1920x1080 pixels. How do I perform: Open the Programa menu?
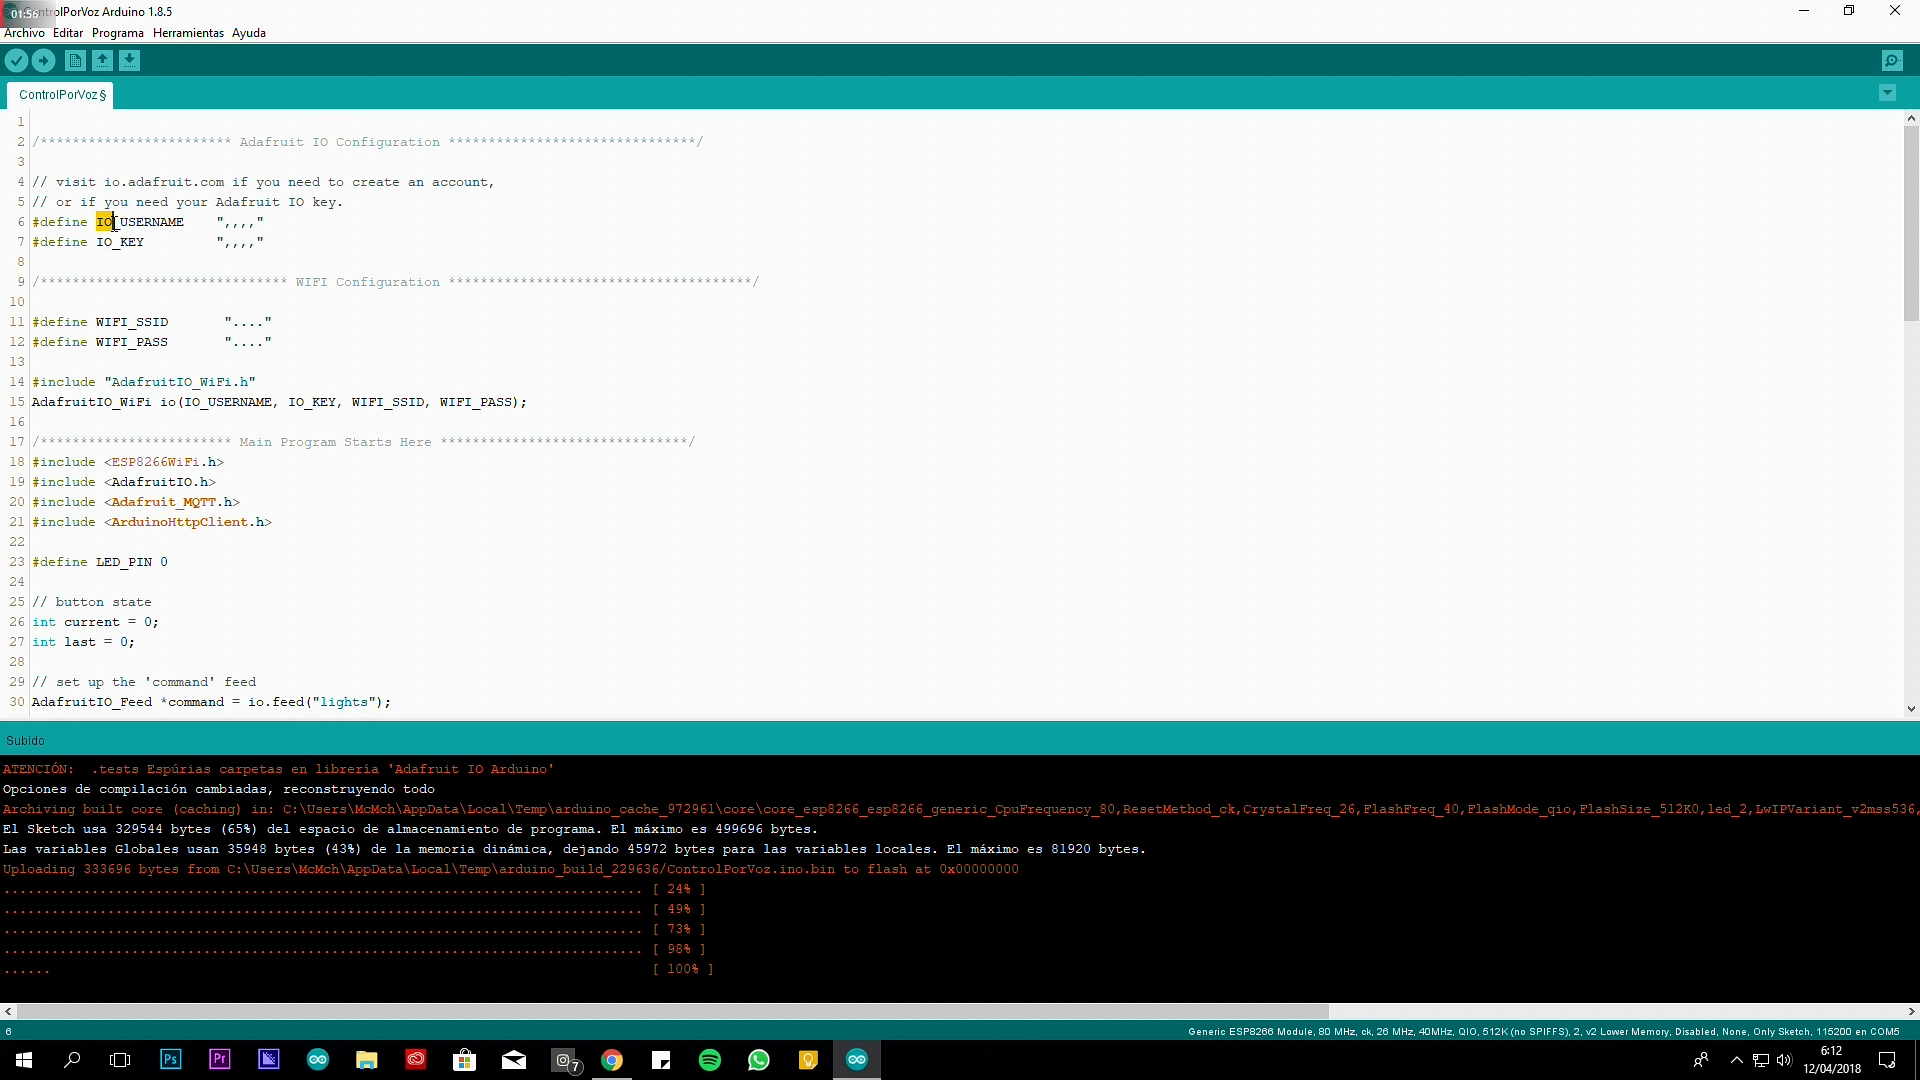(x=117, y=33)
